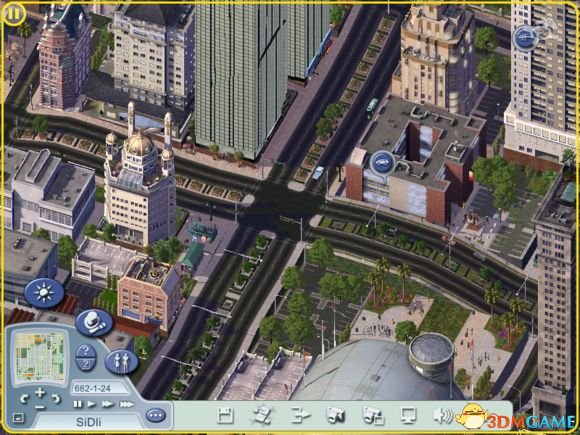Save the city with the floppy disk icon
Image resolution: width=580 pixels, height=435 pixels.
(225, 415)
